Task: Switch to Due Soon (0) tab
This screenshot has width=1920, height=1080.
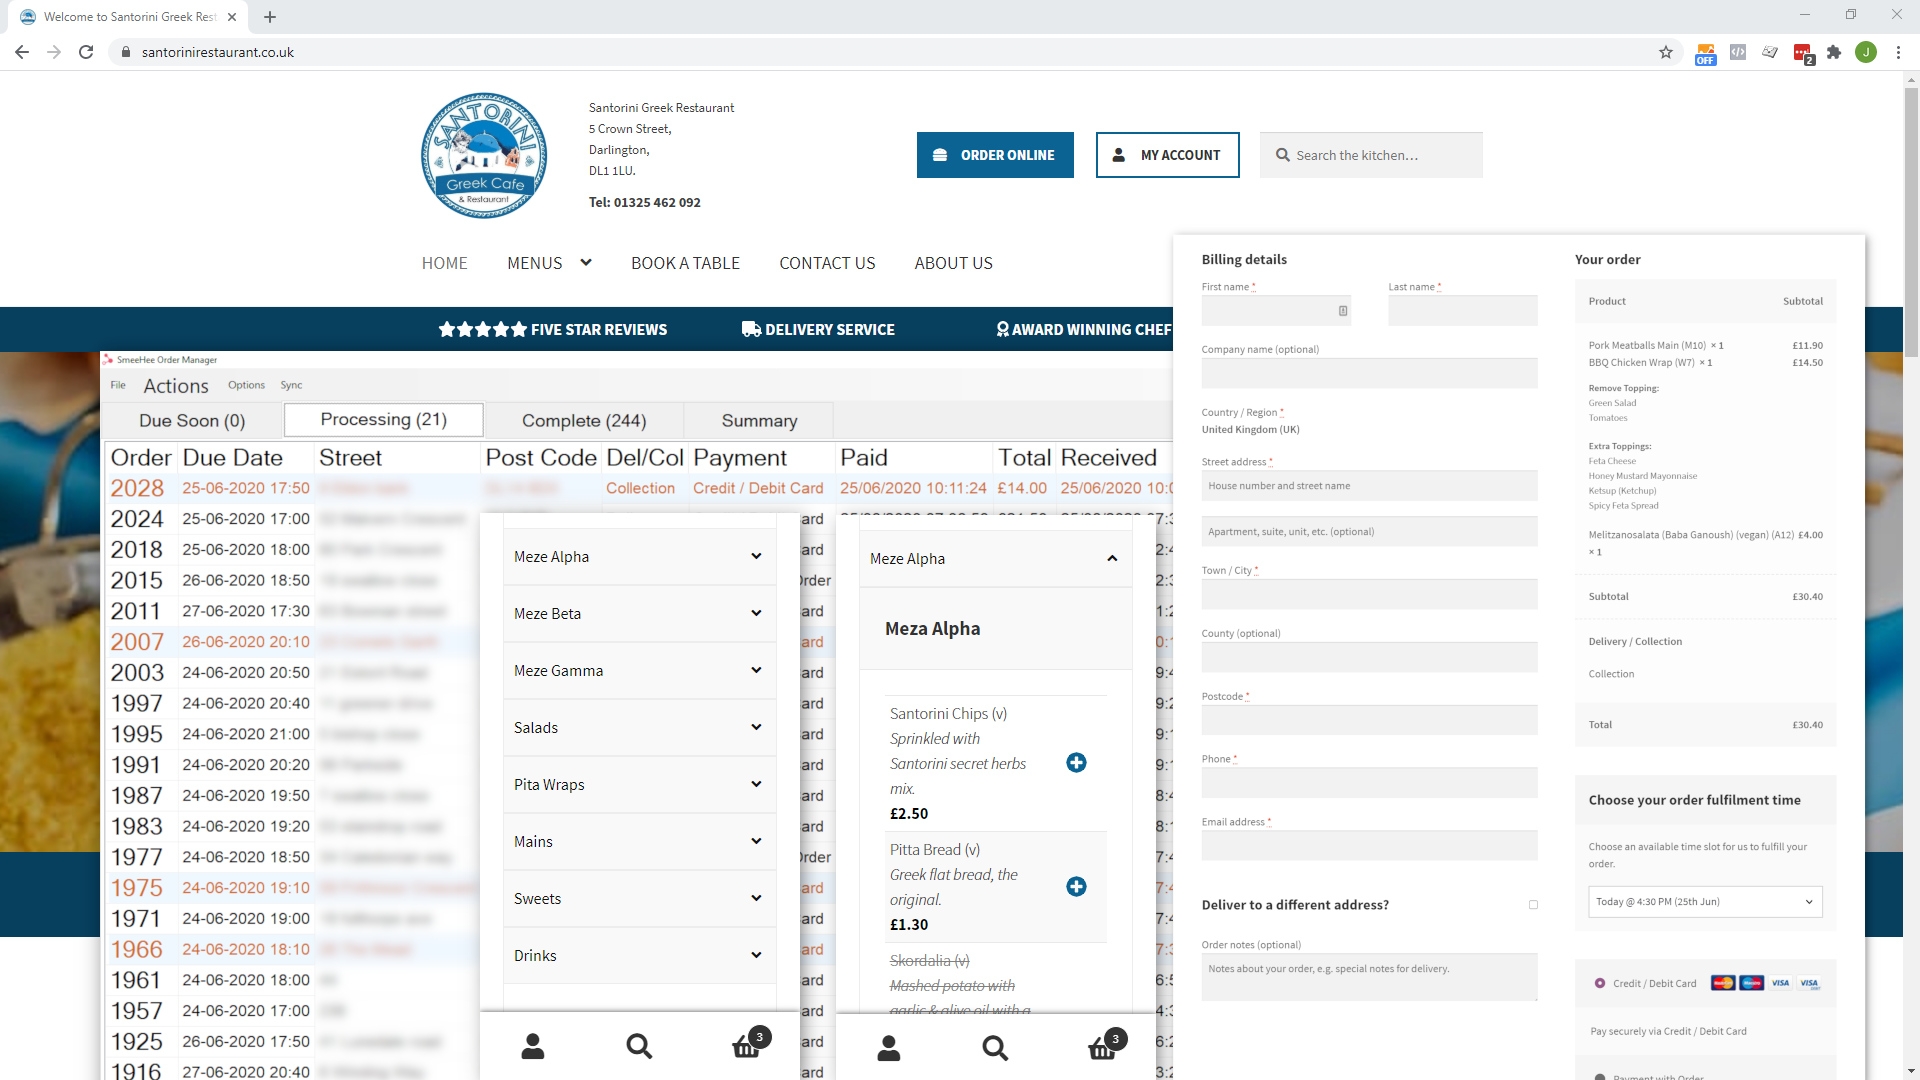Action: 192,421
